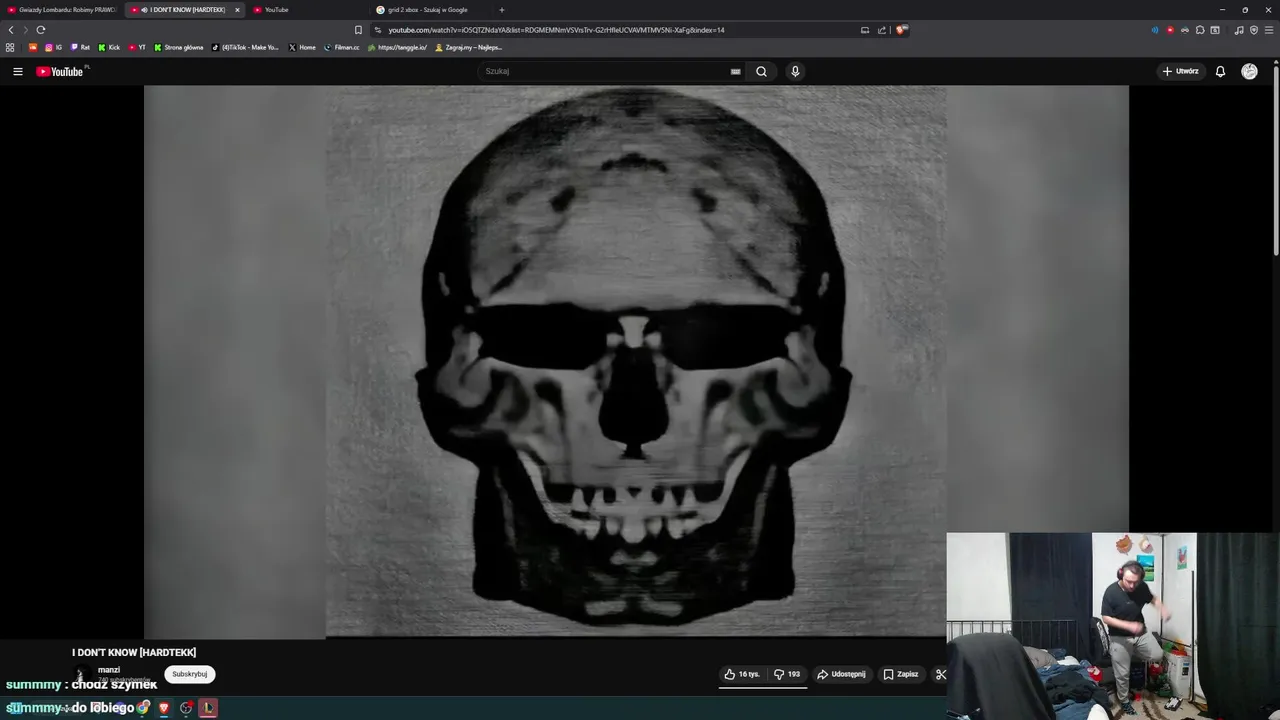Open the music note playlist icon
This screenshot has width=1280, height=720.
[x=1239, y=30]
